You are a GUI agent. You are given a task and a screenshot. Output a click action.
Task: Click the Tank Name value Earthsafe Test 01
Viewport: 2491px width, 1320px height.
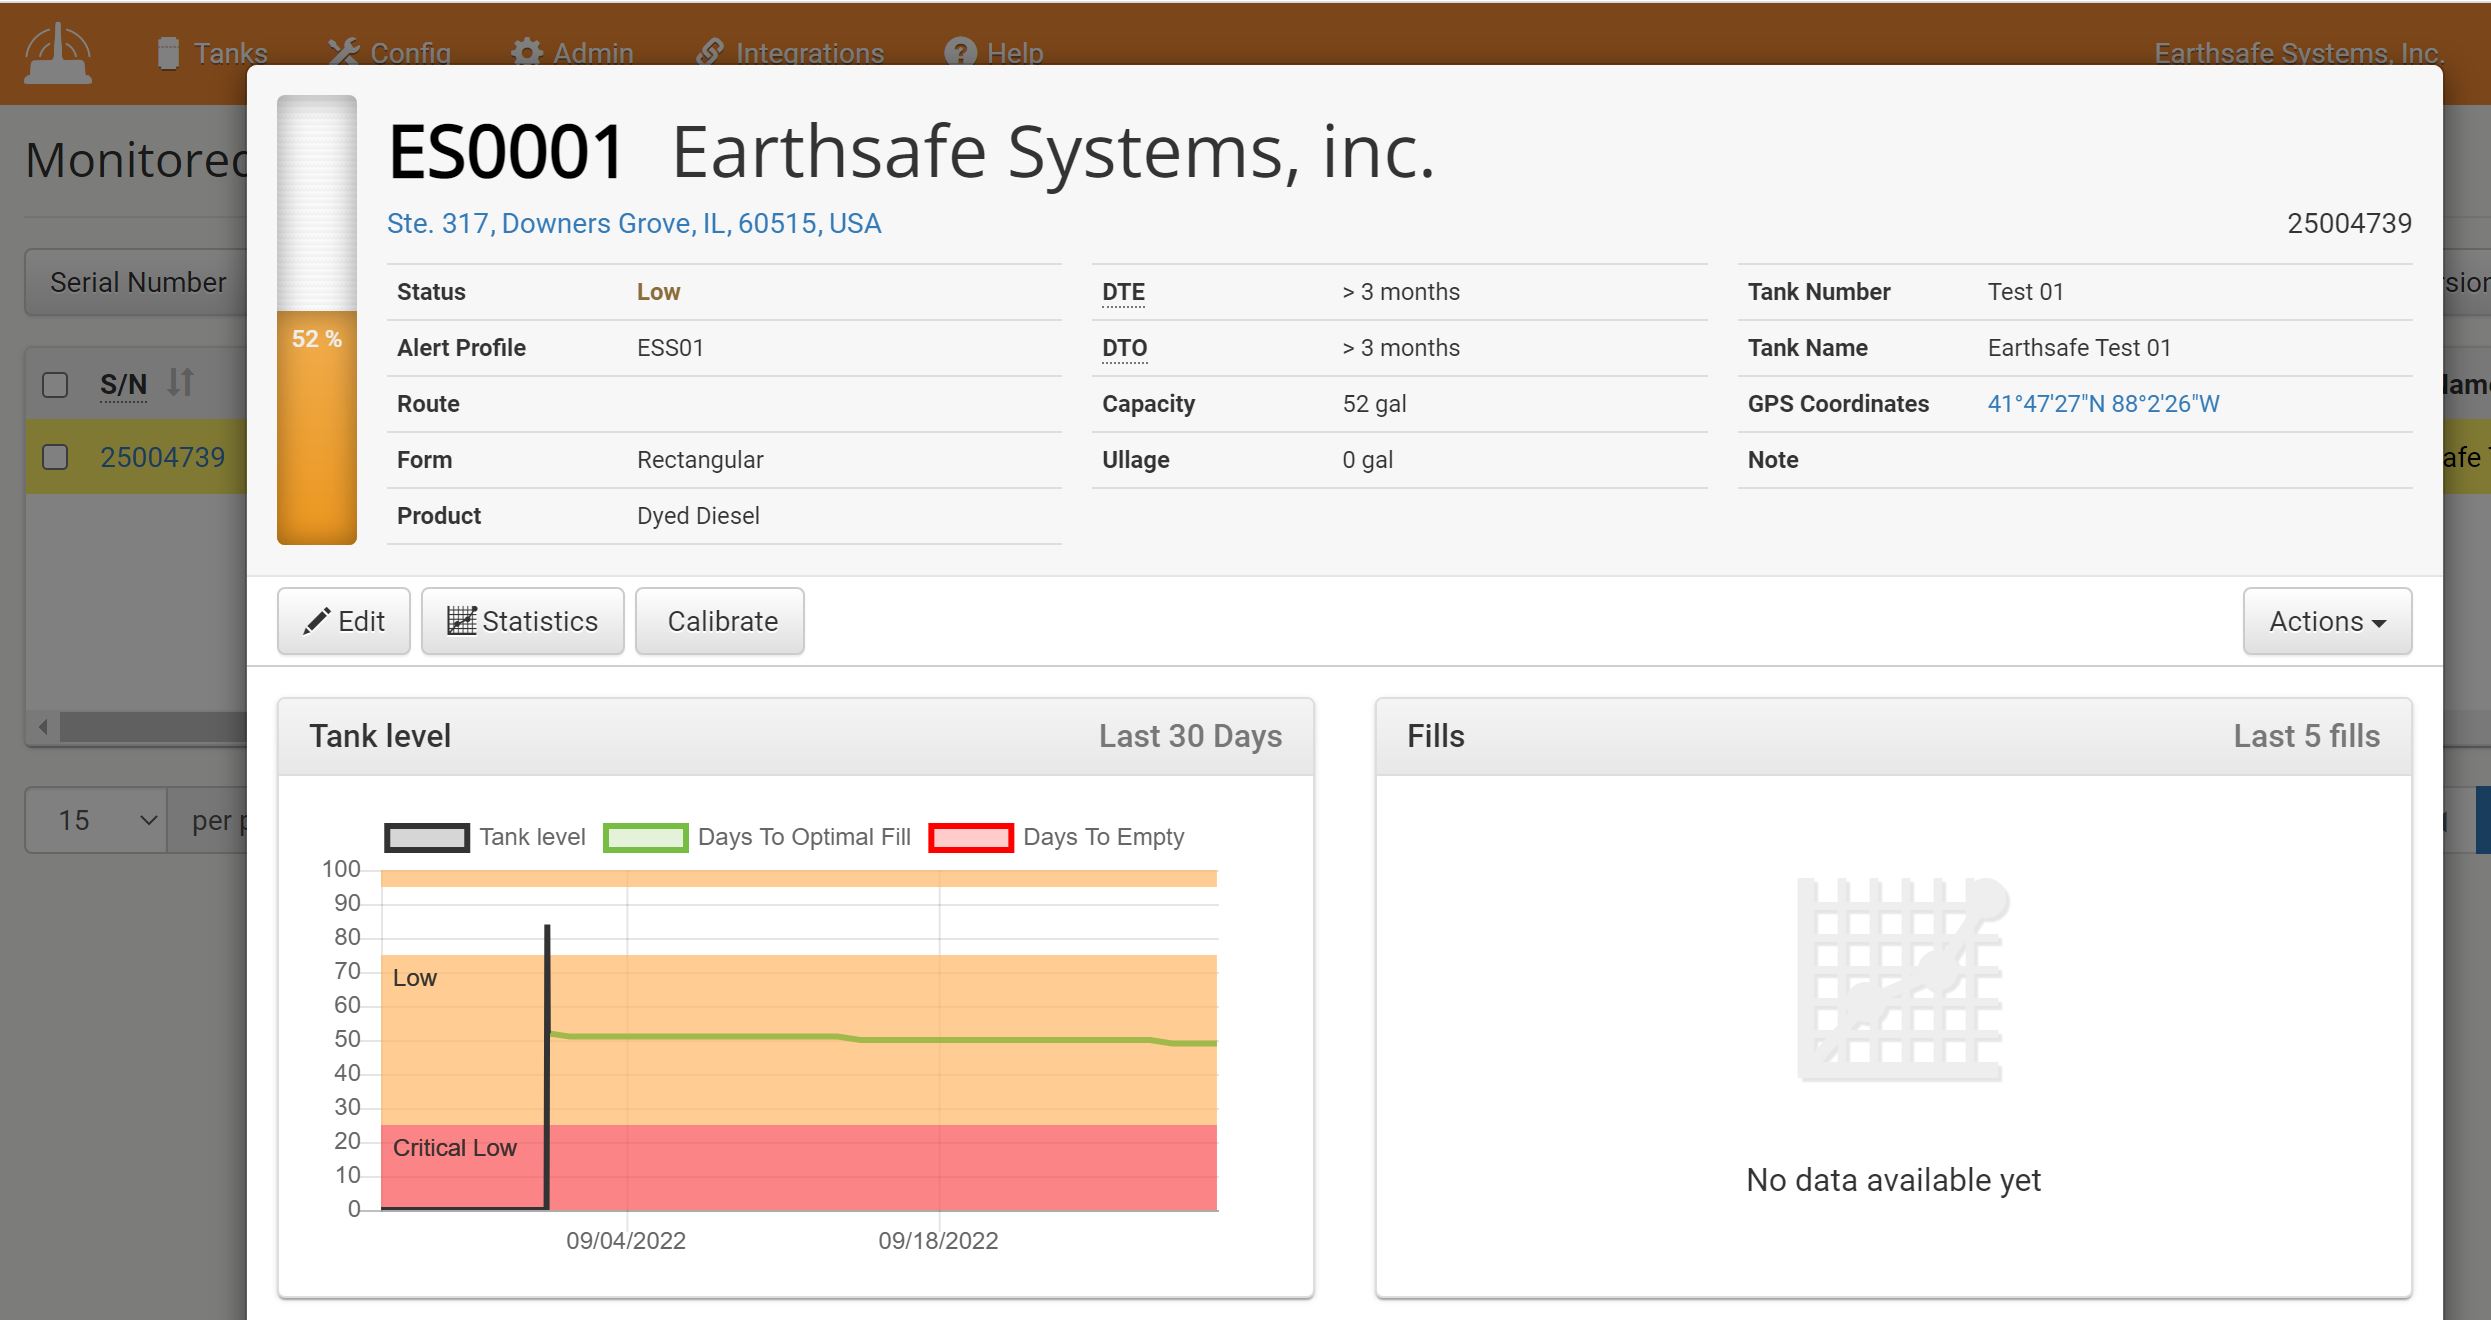(x=2079, y=348)
